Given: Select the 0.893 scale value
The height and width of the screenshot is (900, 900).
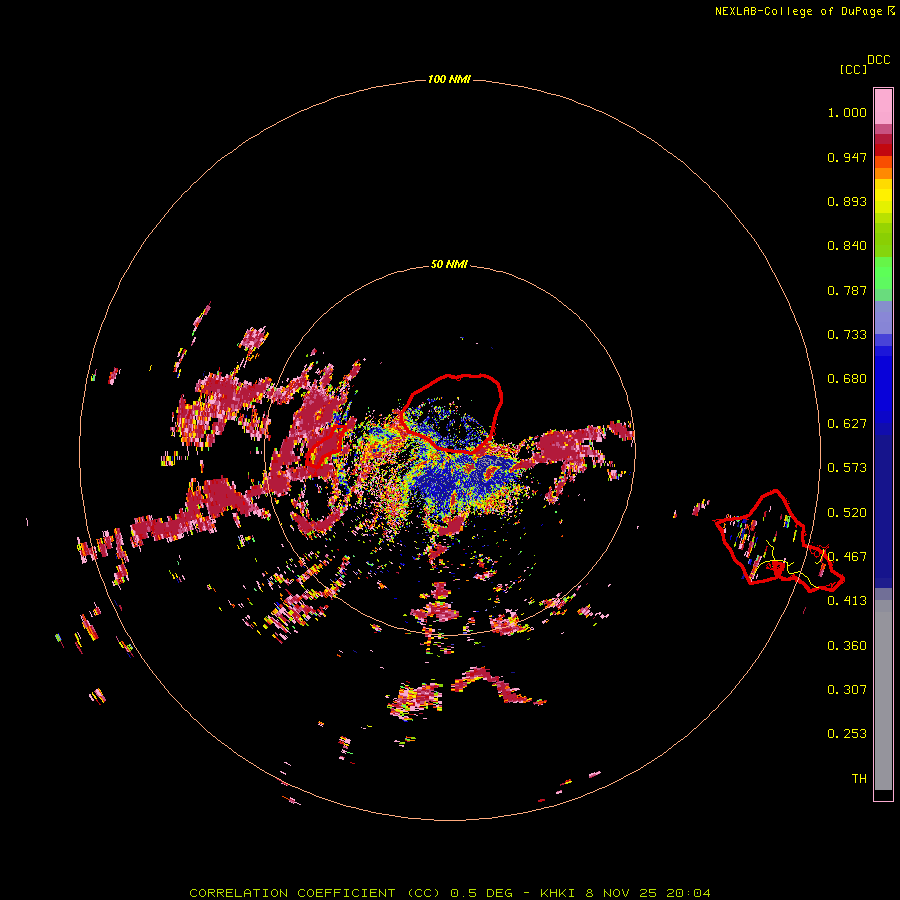Looking at the screenshot, I should [x=847, y=201].
